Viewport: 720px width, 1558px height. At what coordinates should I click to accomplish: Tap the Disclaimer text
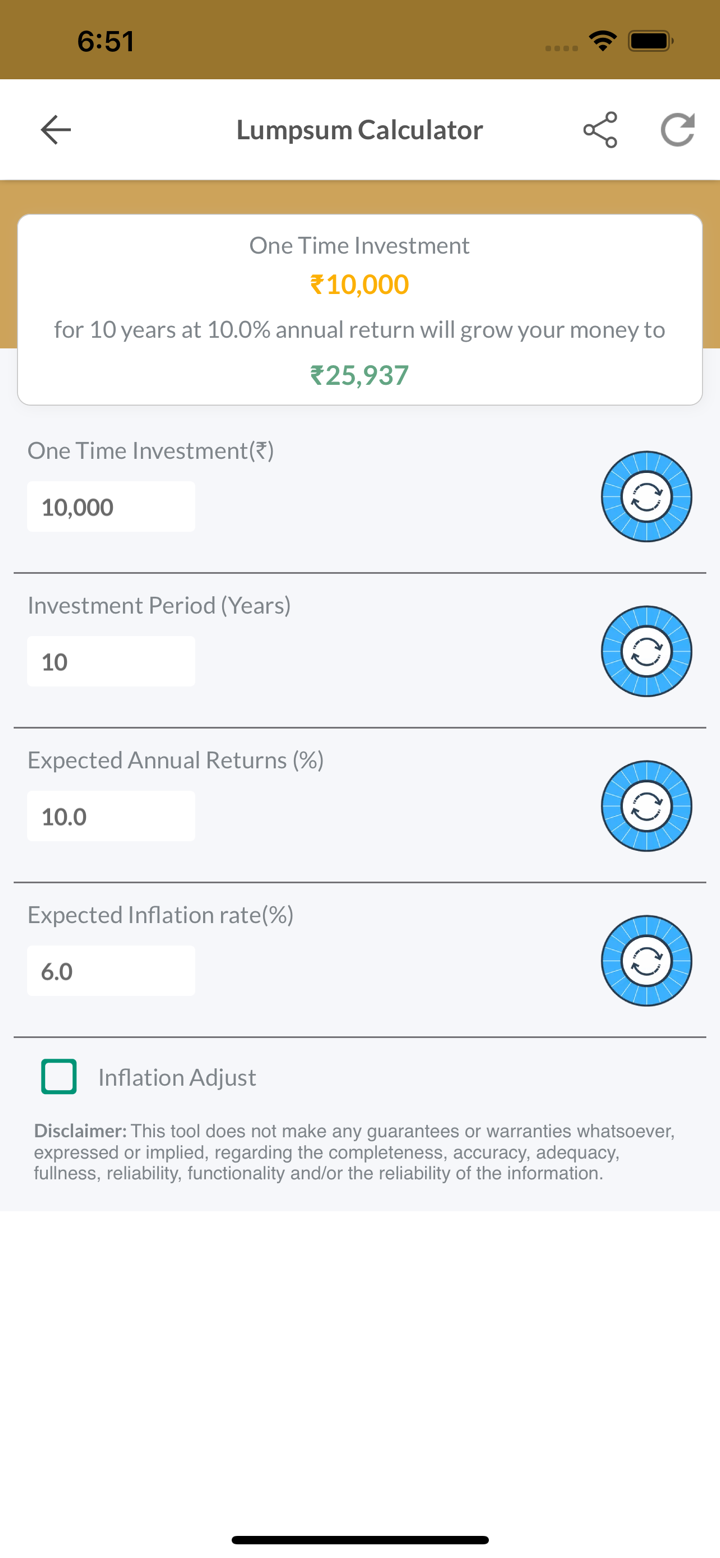coord(355,1152)
